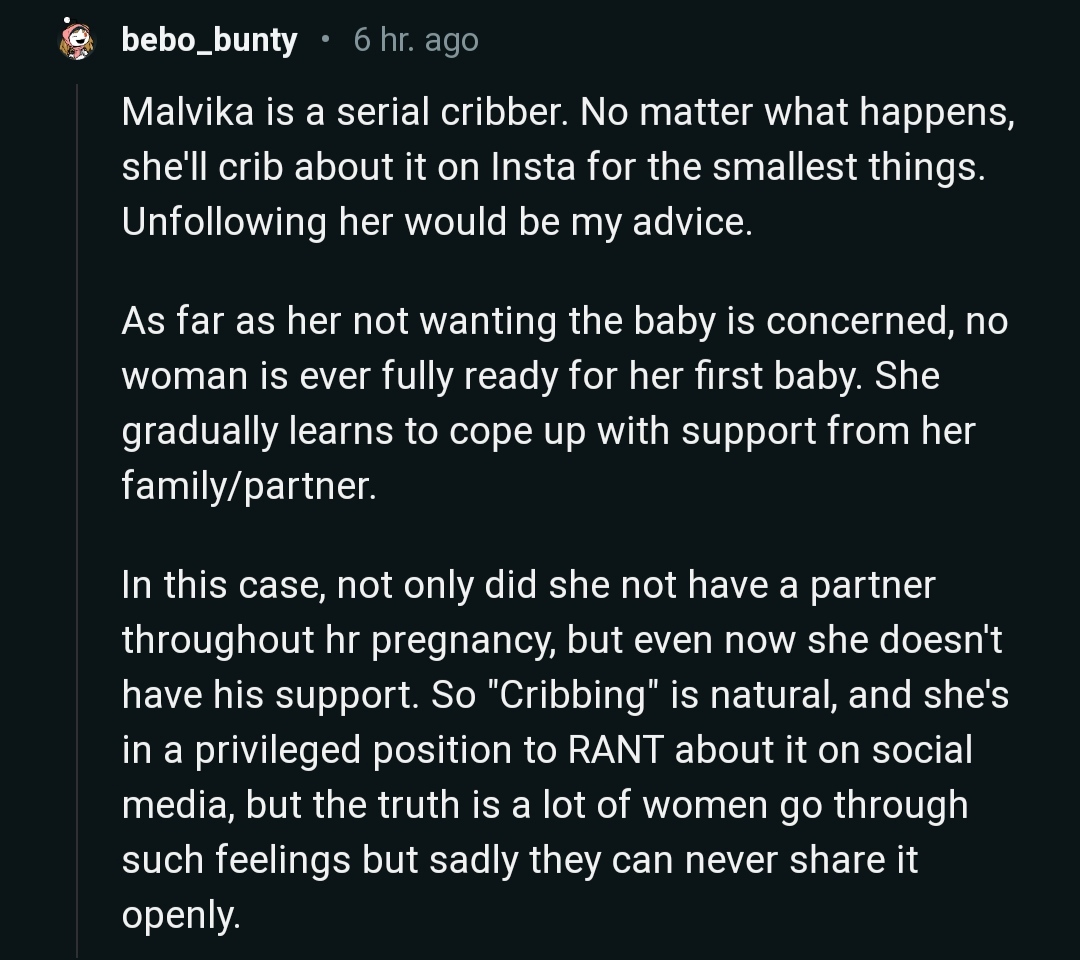
Task: Click bebo_bunty's avatar icon
Action: pyautogui.click(x=77, y=40)
